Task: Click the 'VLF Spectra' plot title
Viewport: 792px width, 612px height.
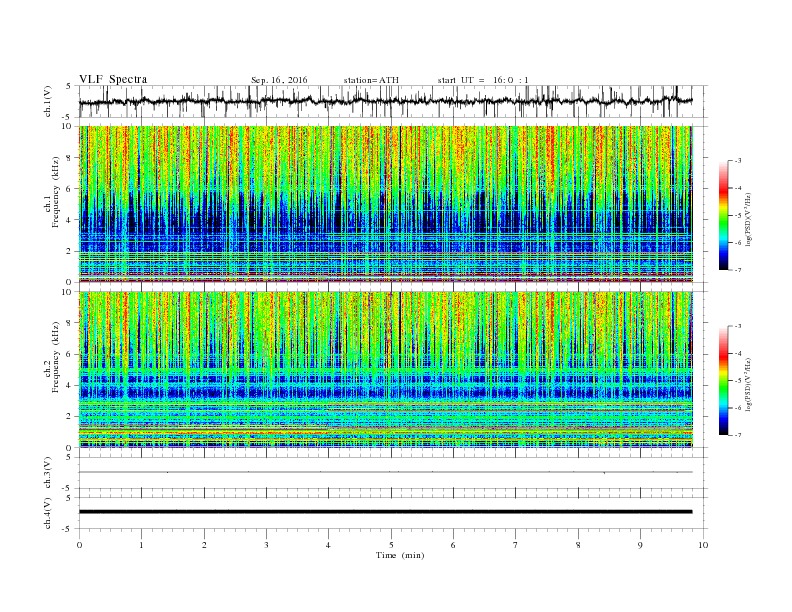Action: point(113,79)
